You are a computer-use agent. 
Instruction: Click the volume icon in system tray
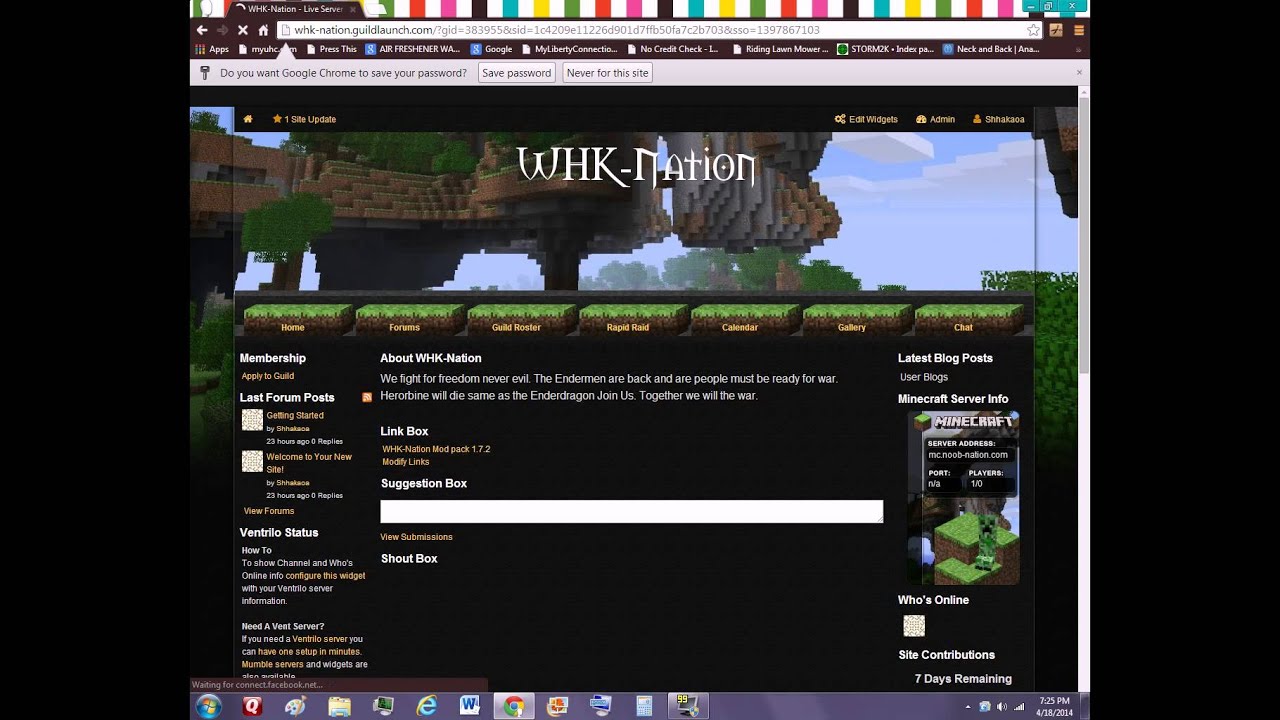(x=1002, y=706)
